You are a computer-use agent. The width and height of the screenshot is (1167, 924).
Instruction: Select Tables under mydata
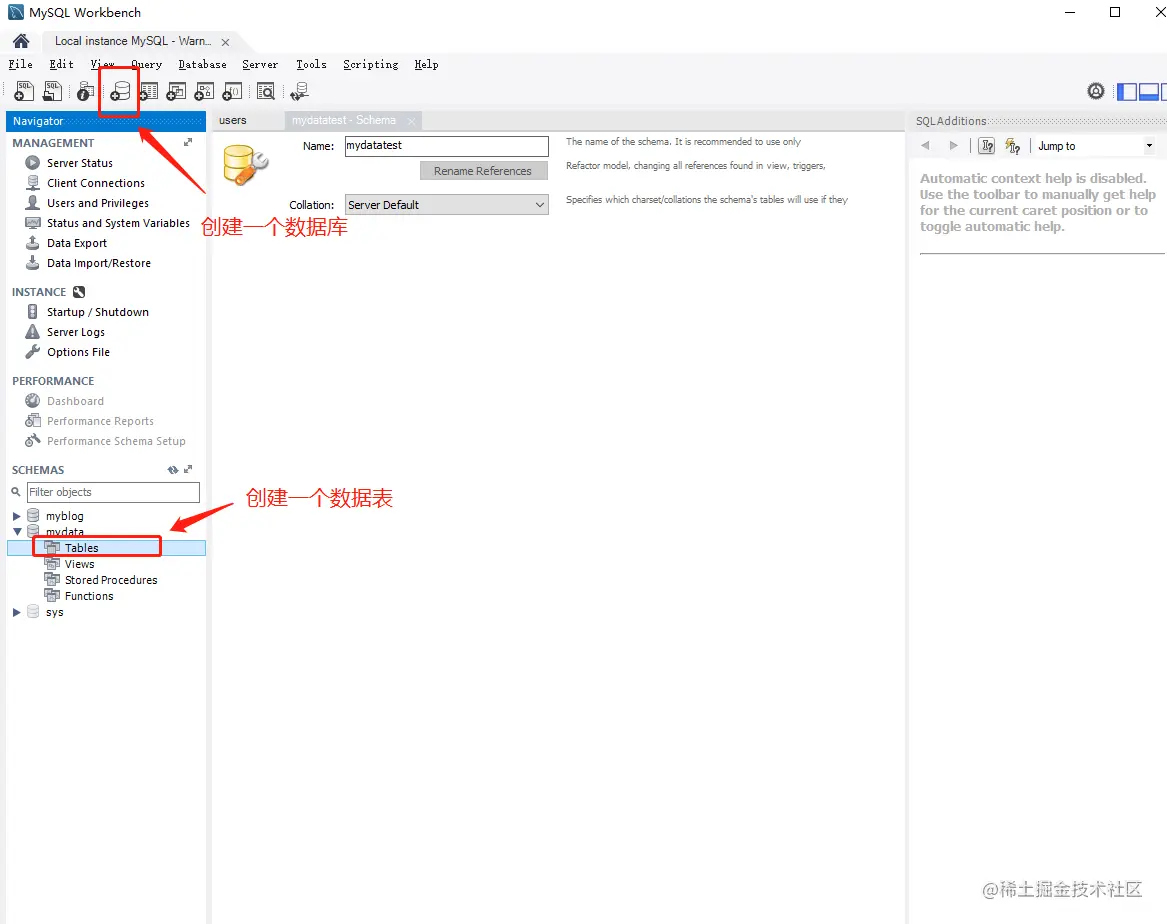81,548
